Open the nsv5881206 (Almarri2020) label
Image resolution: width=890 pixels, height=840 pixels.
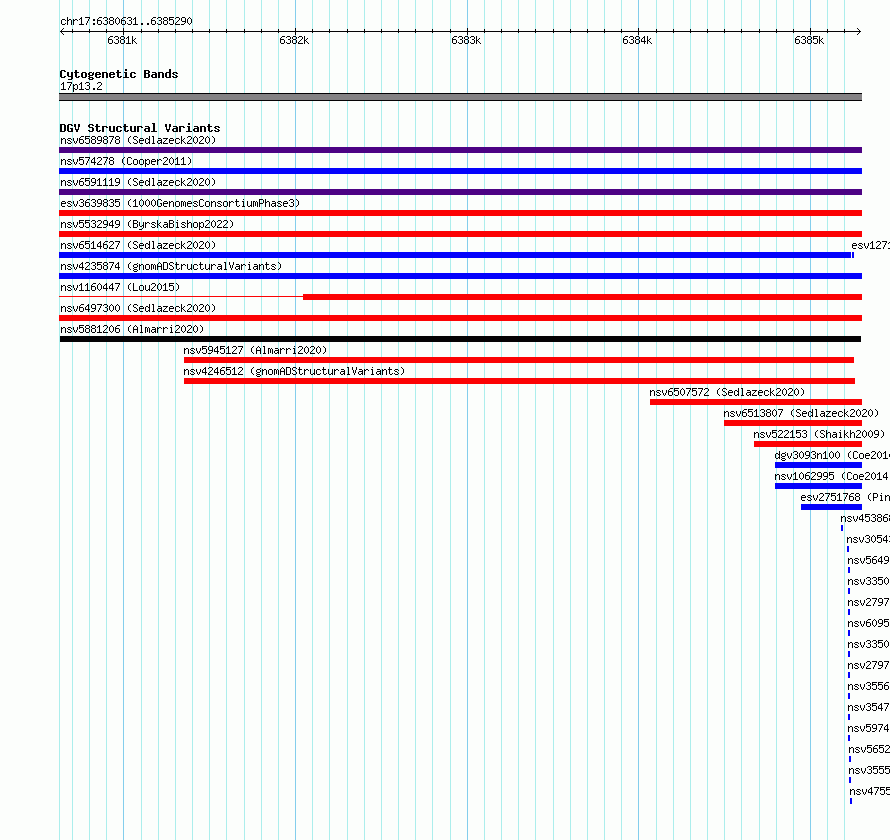[132, 329]
